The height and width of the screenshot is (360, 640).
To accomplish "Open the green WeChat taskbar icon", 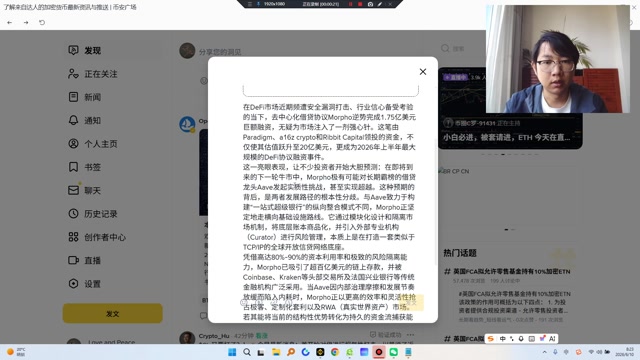I will point(393,352).
